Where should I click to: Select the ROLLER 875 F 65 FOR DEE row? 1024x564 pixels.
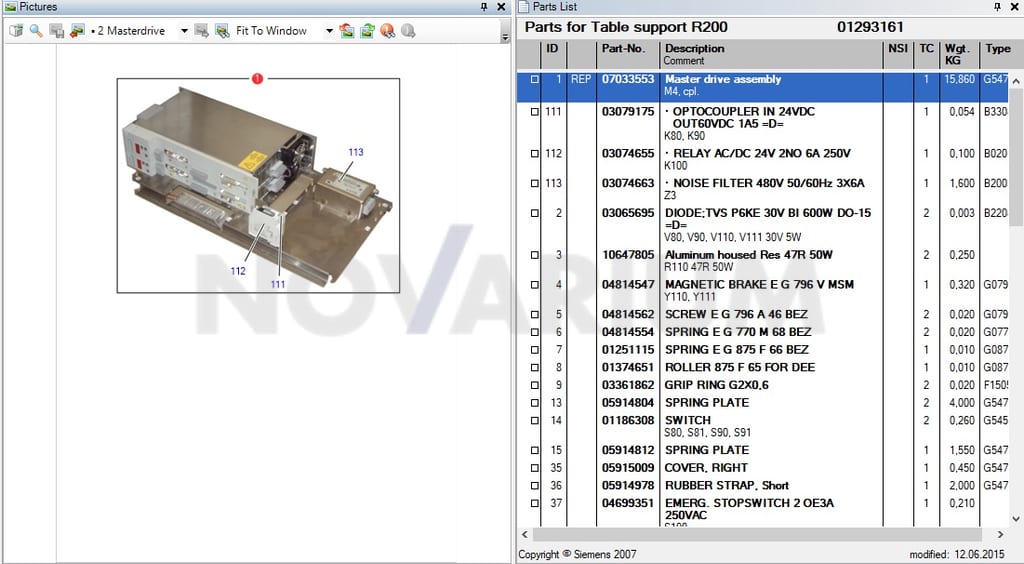(x=763, y=368)
